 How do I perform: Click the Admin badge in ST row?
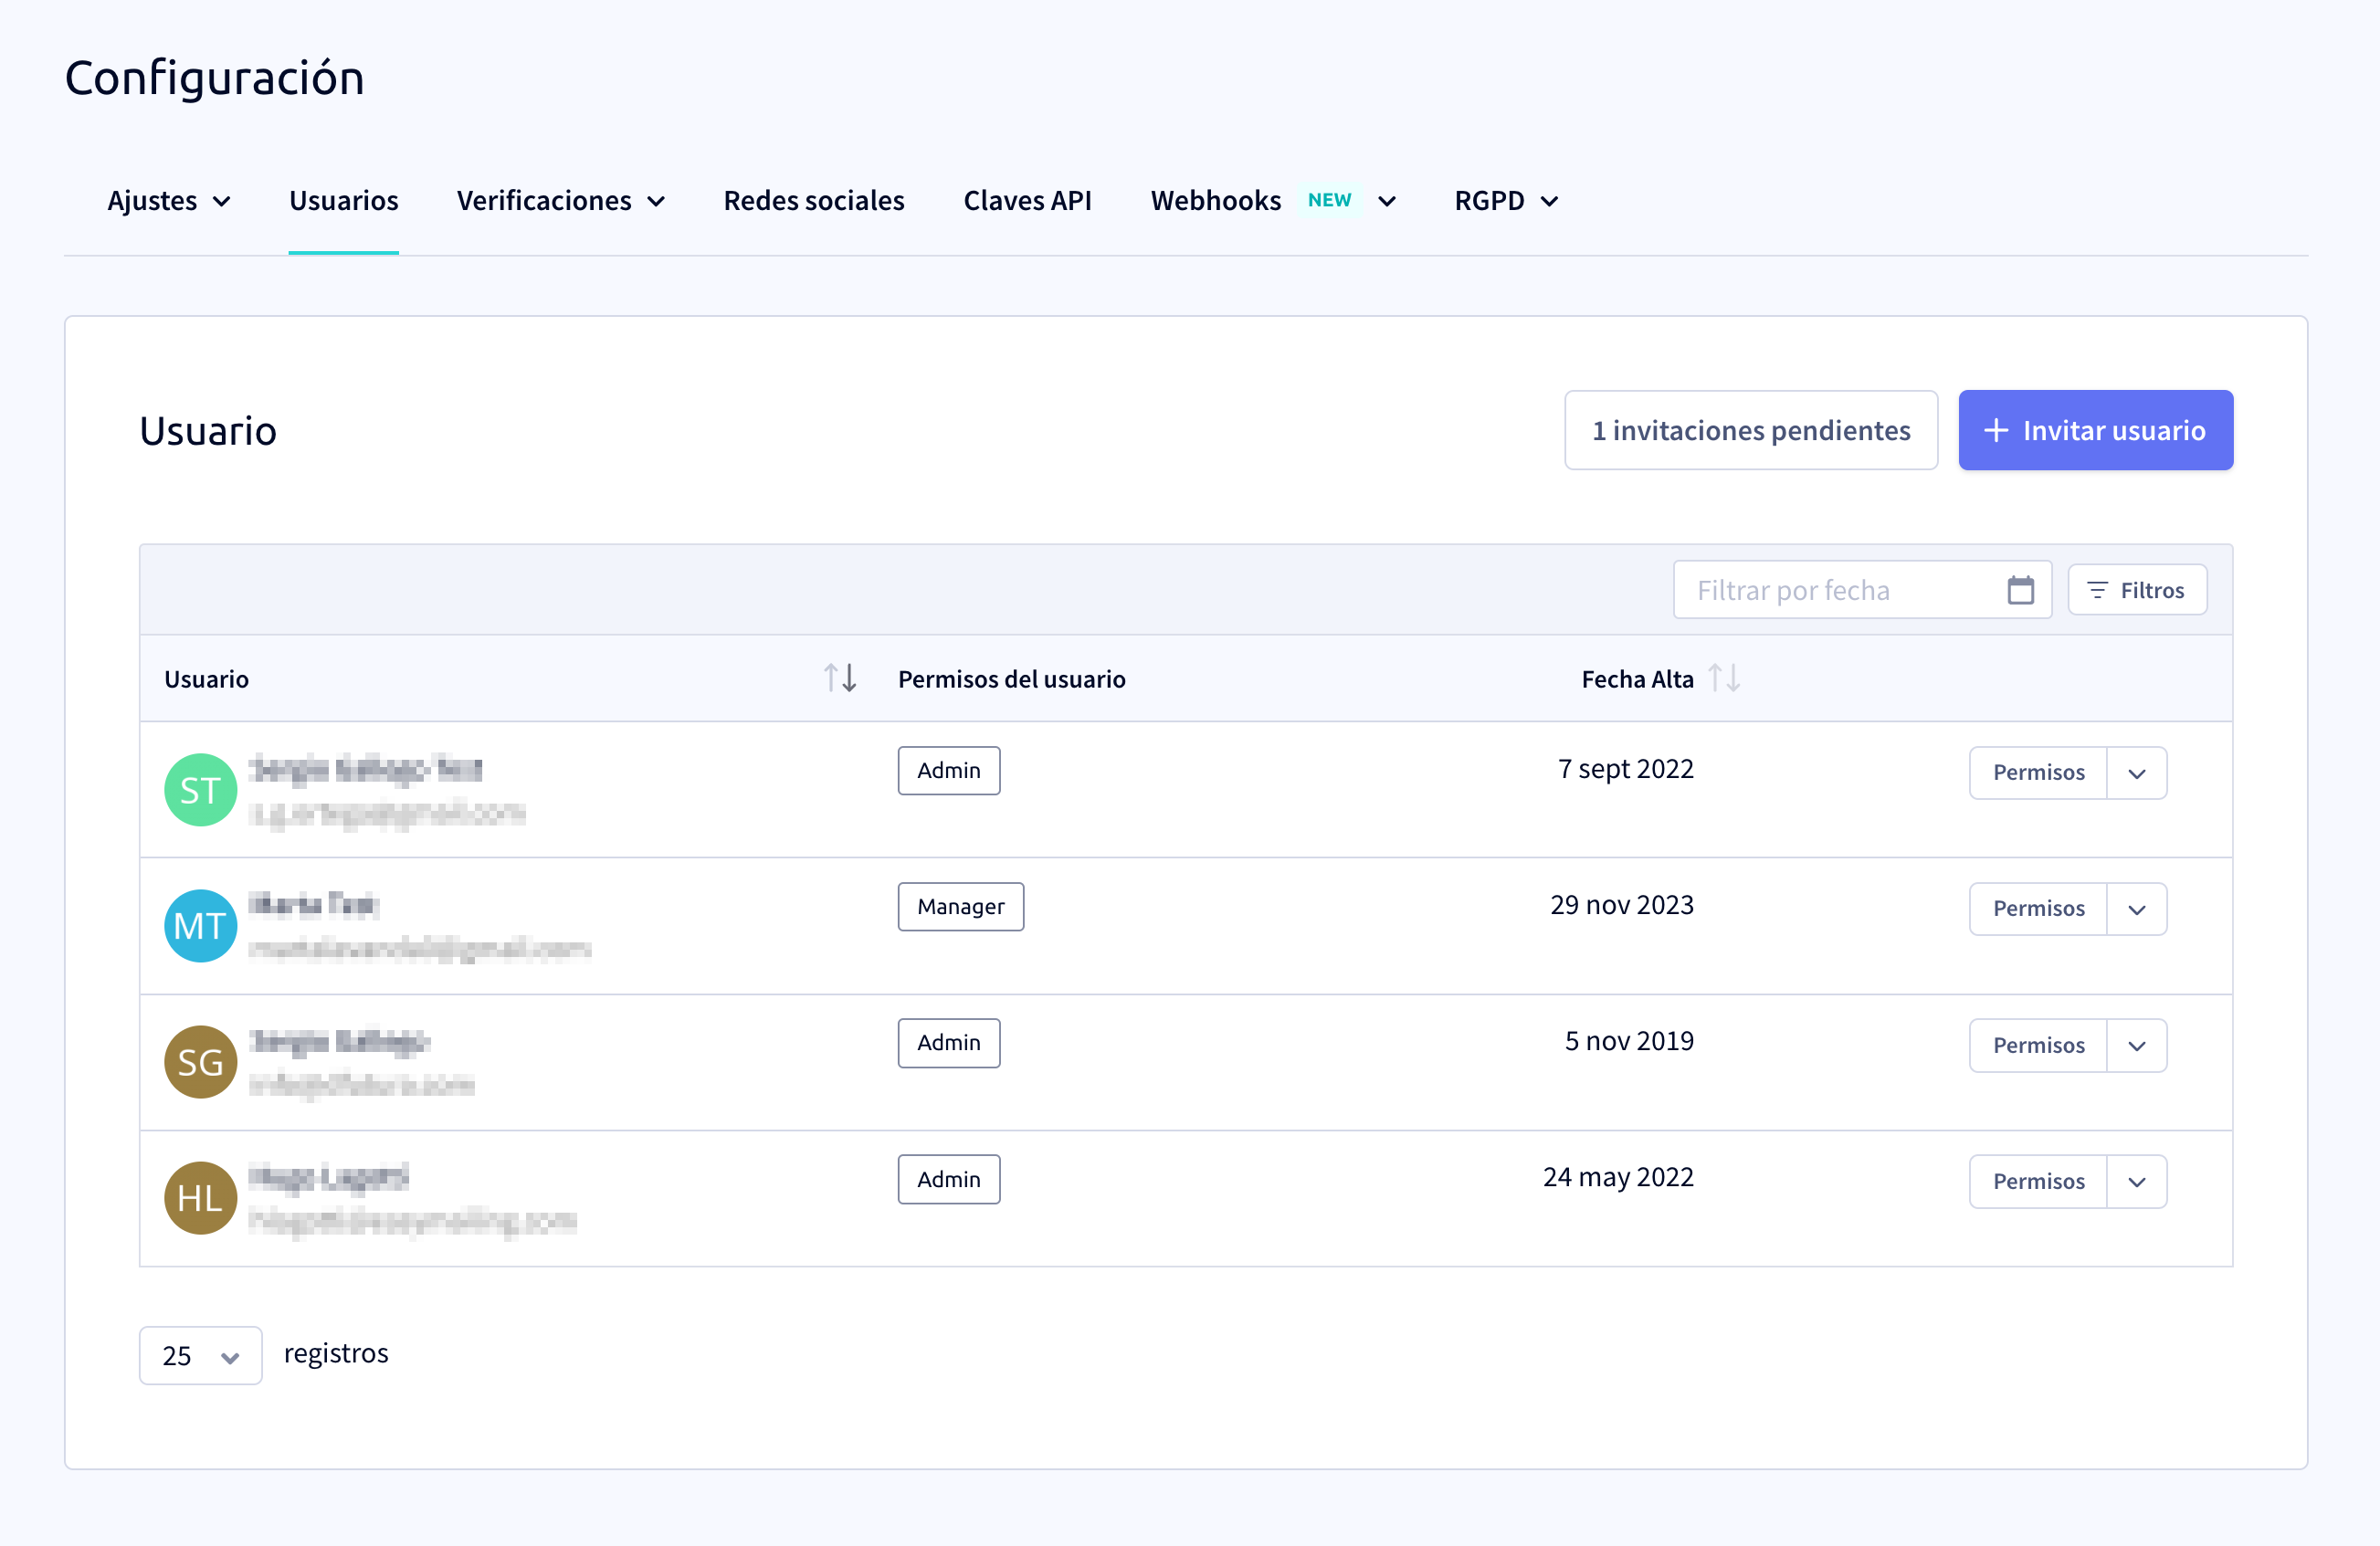tap(949, 771)
